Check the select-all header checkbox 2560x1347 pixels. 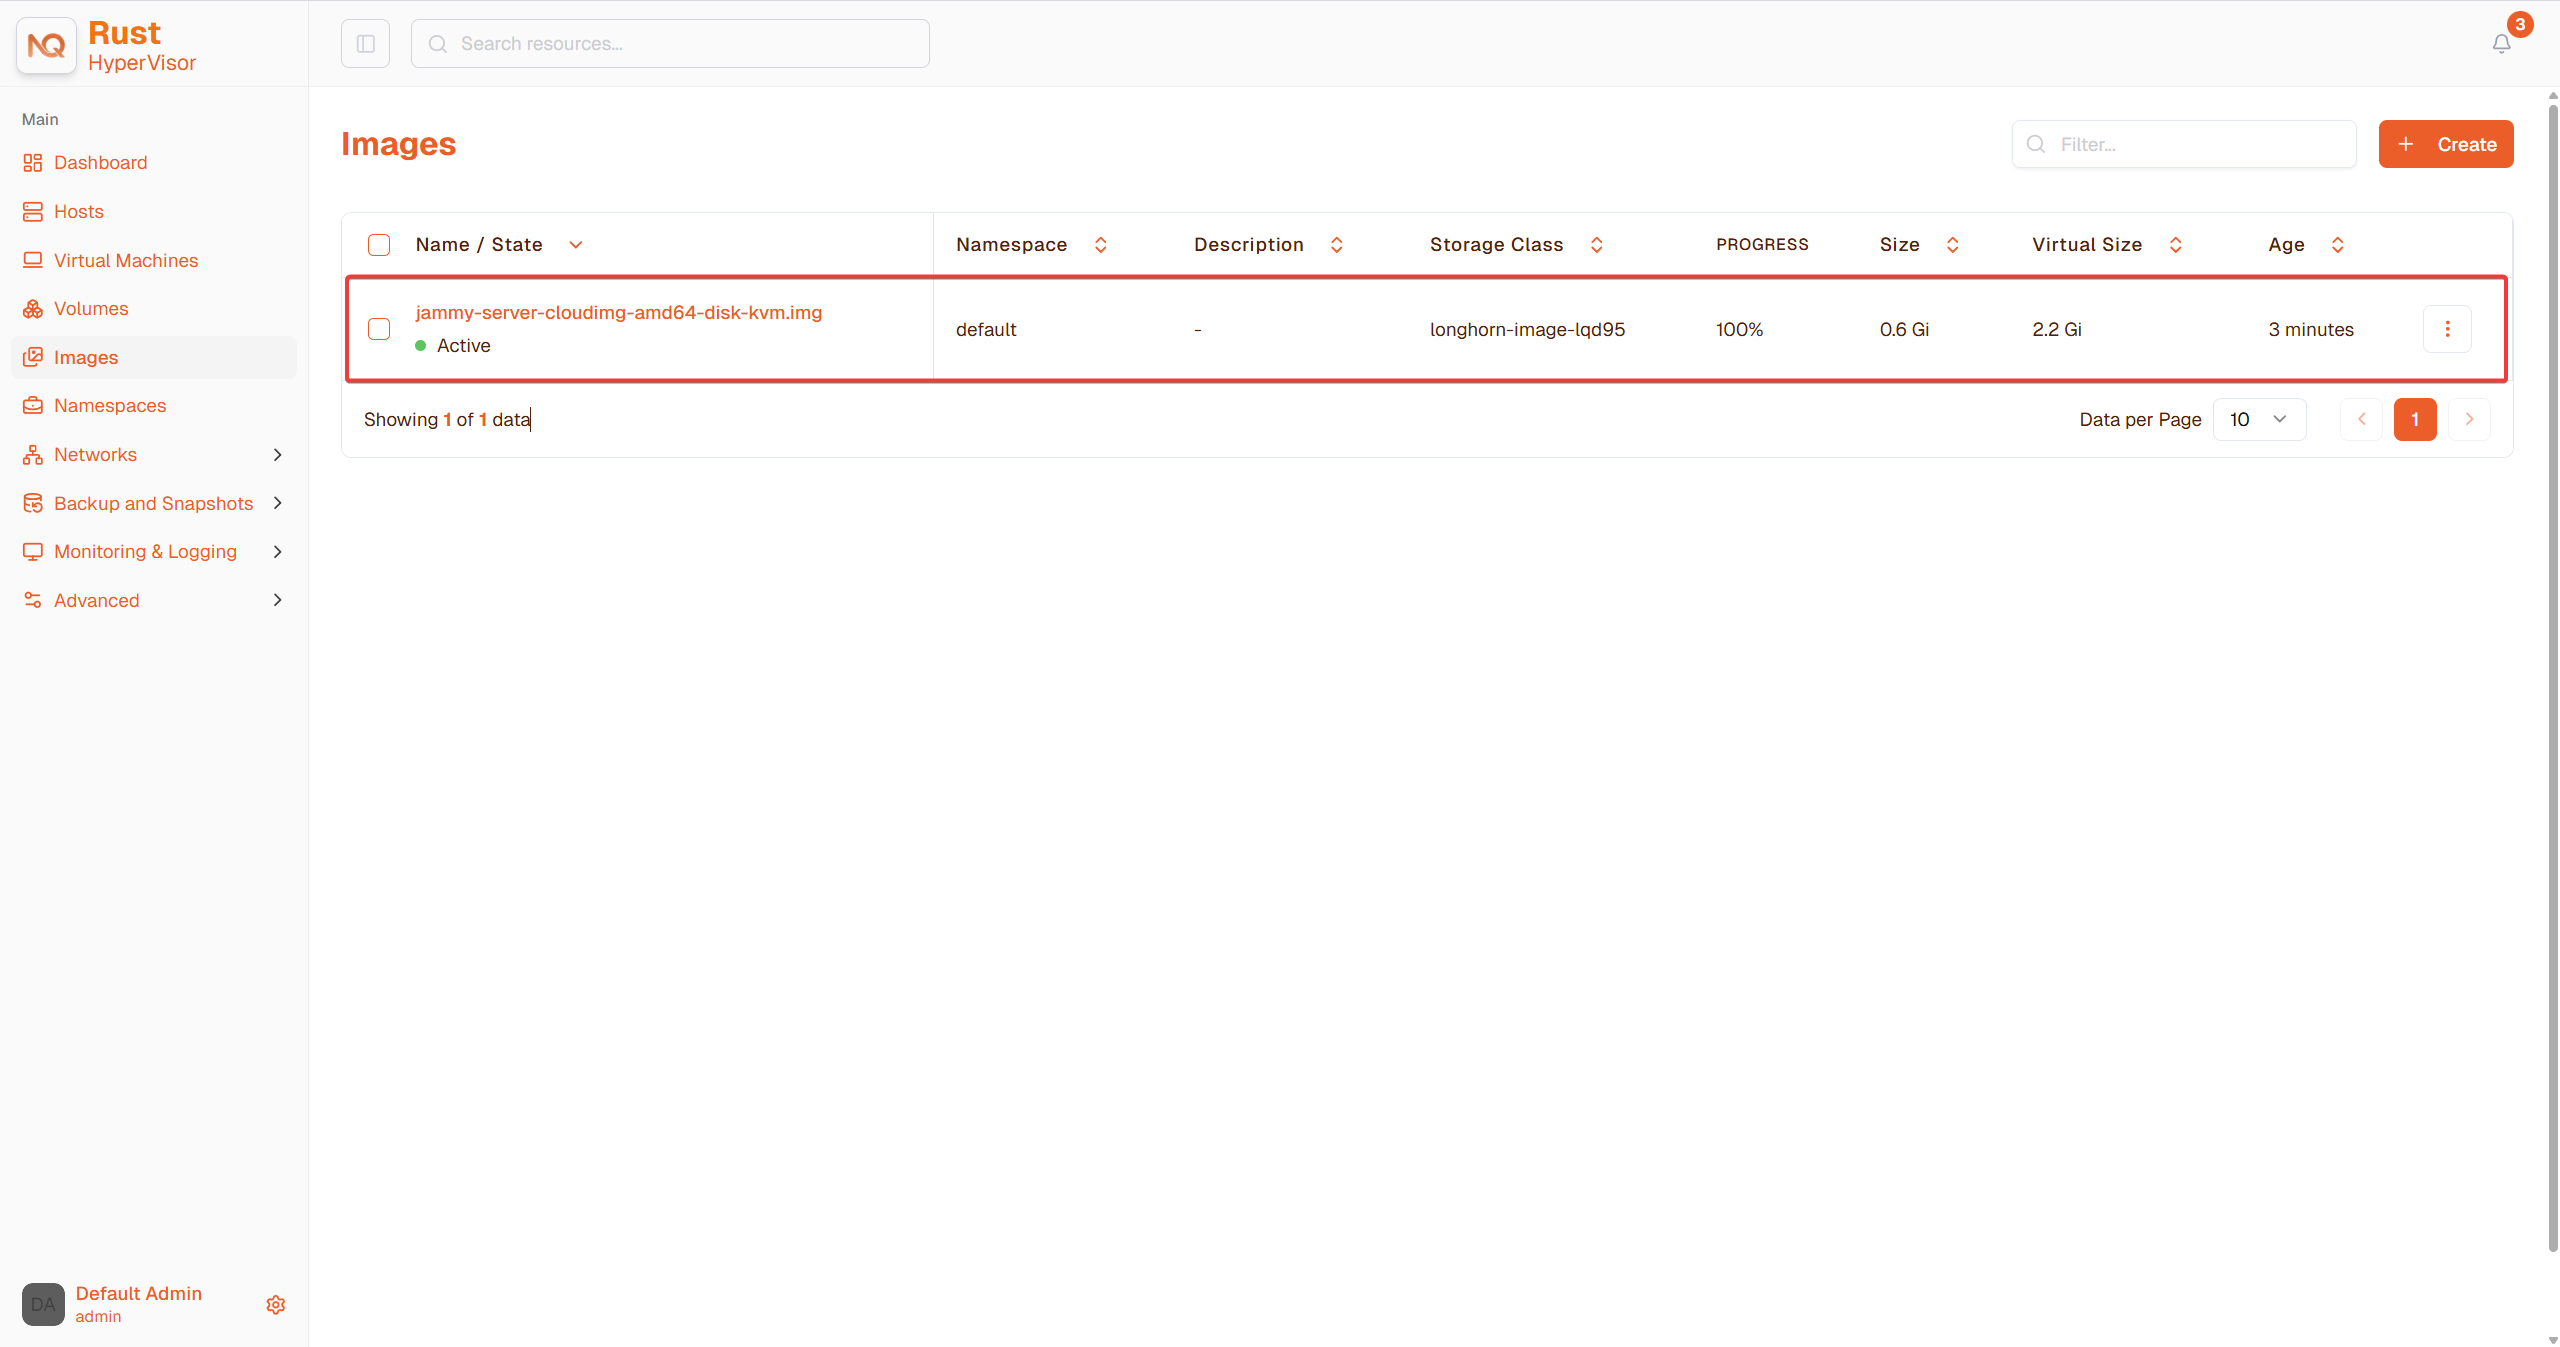click(x=379, y=245)
